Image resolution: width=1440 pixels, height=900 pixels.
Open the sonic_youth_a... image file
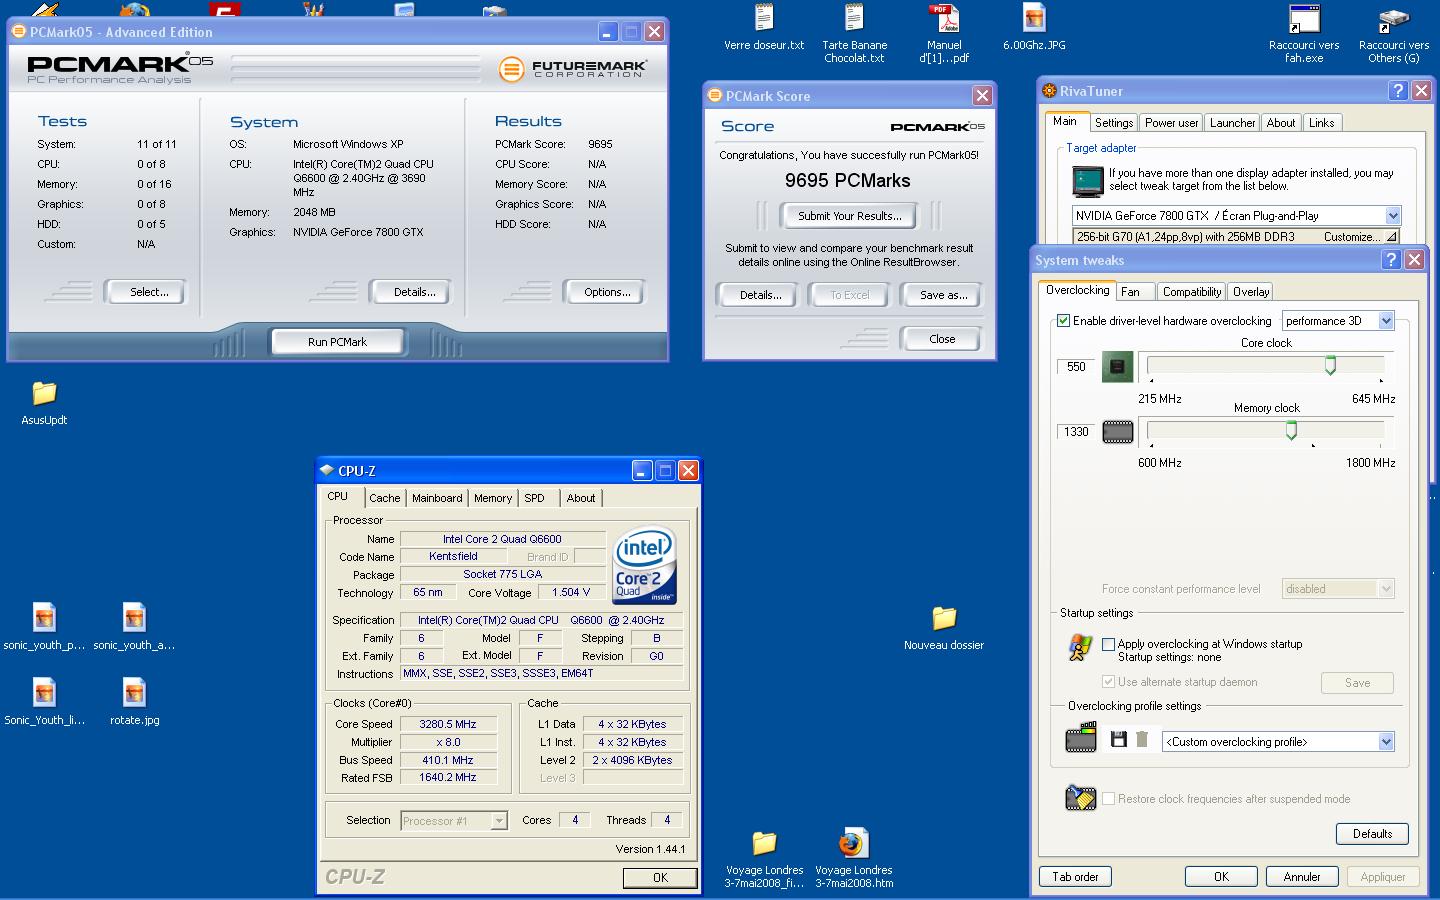pos(134,627)
